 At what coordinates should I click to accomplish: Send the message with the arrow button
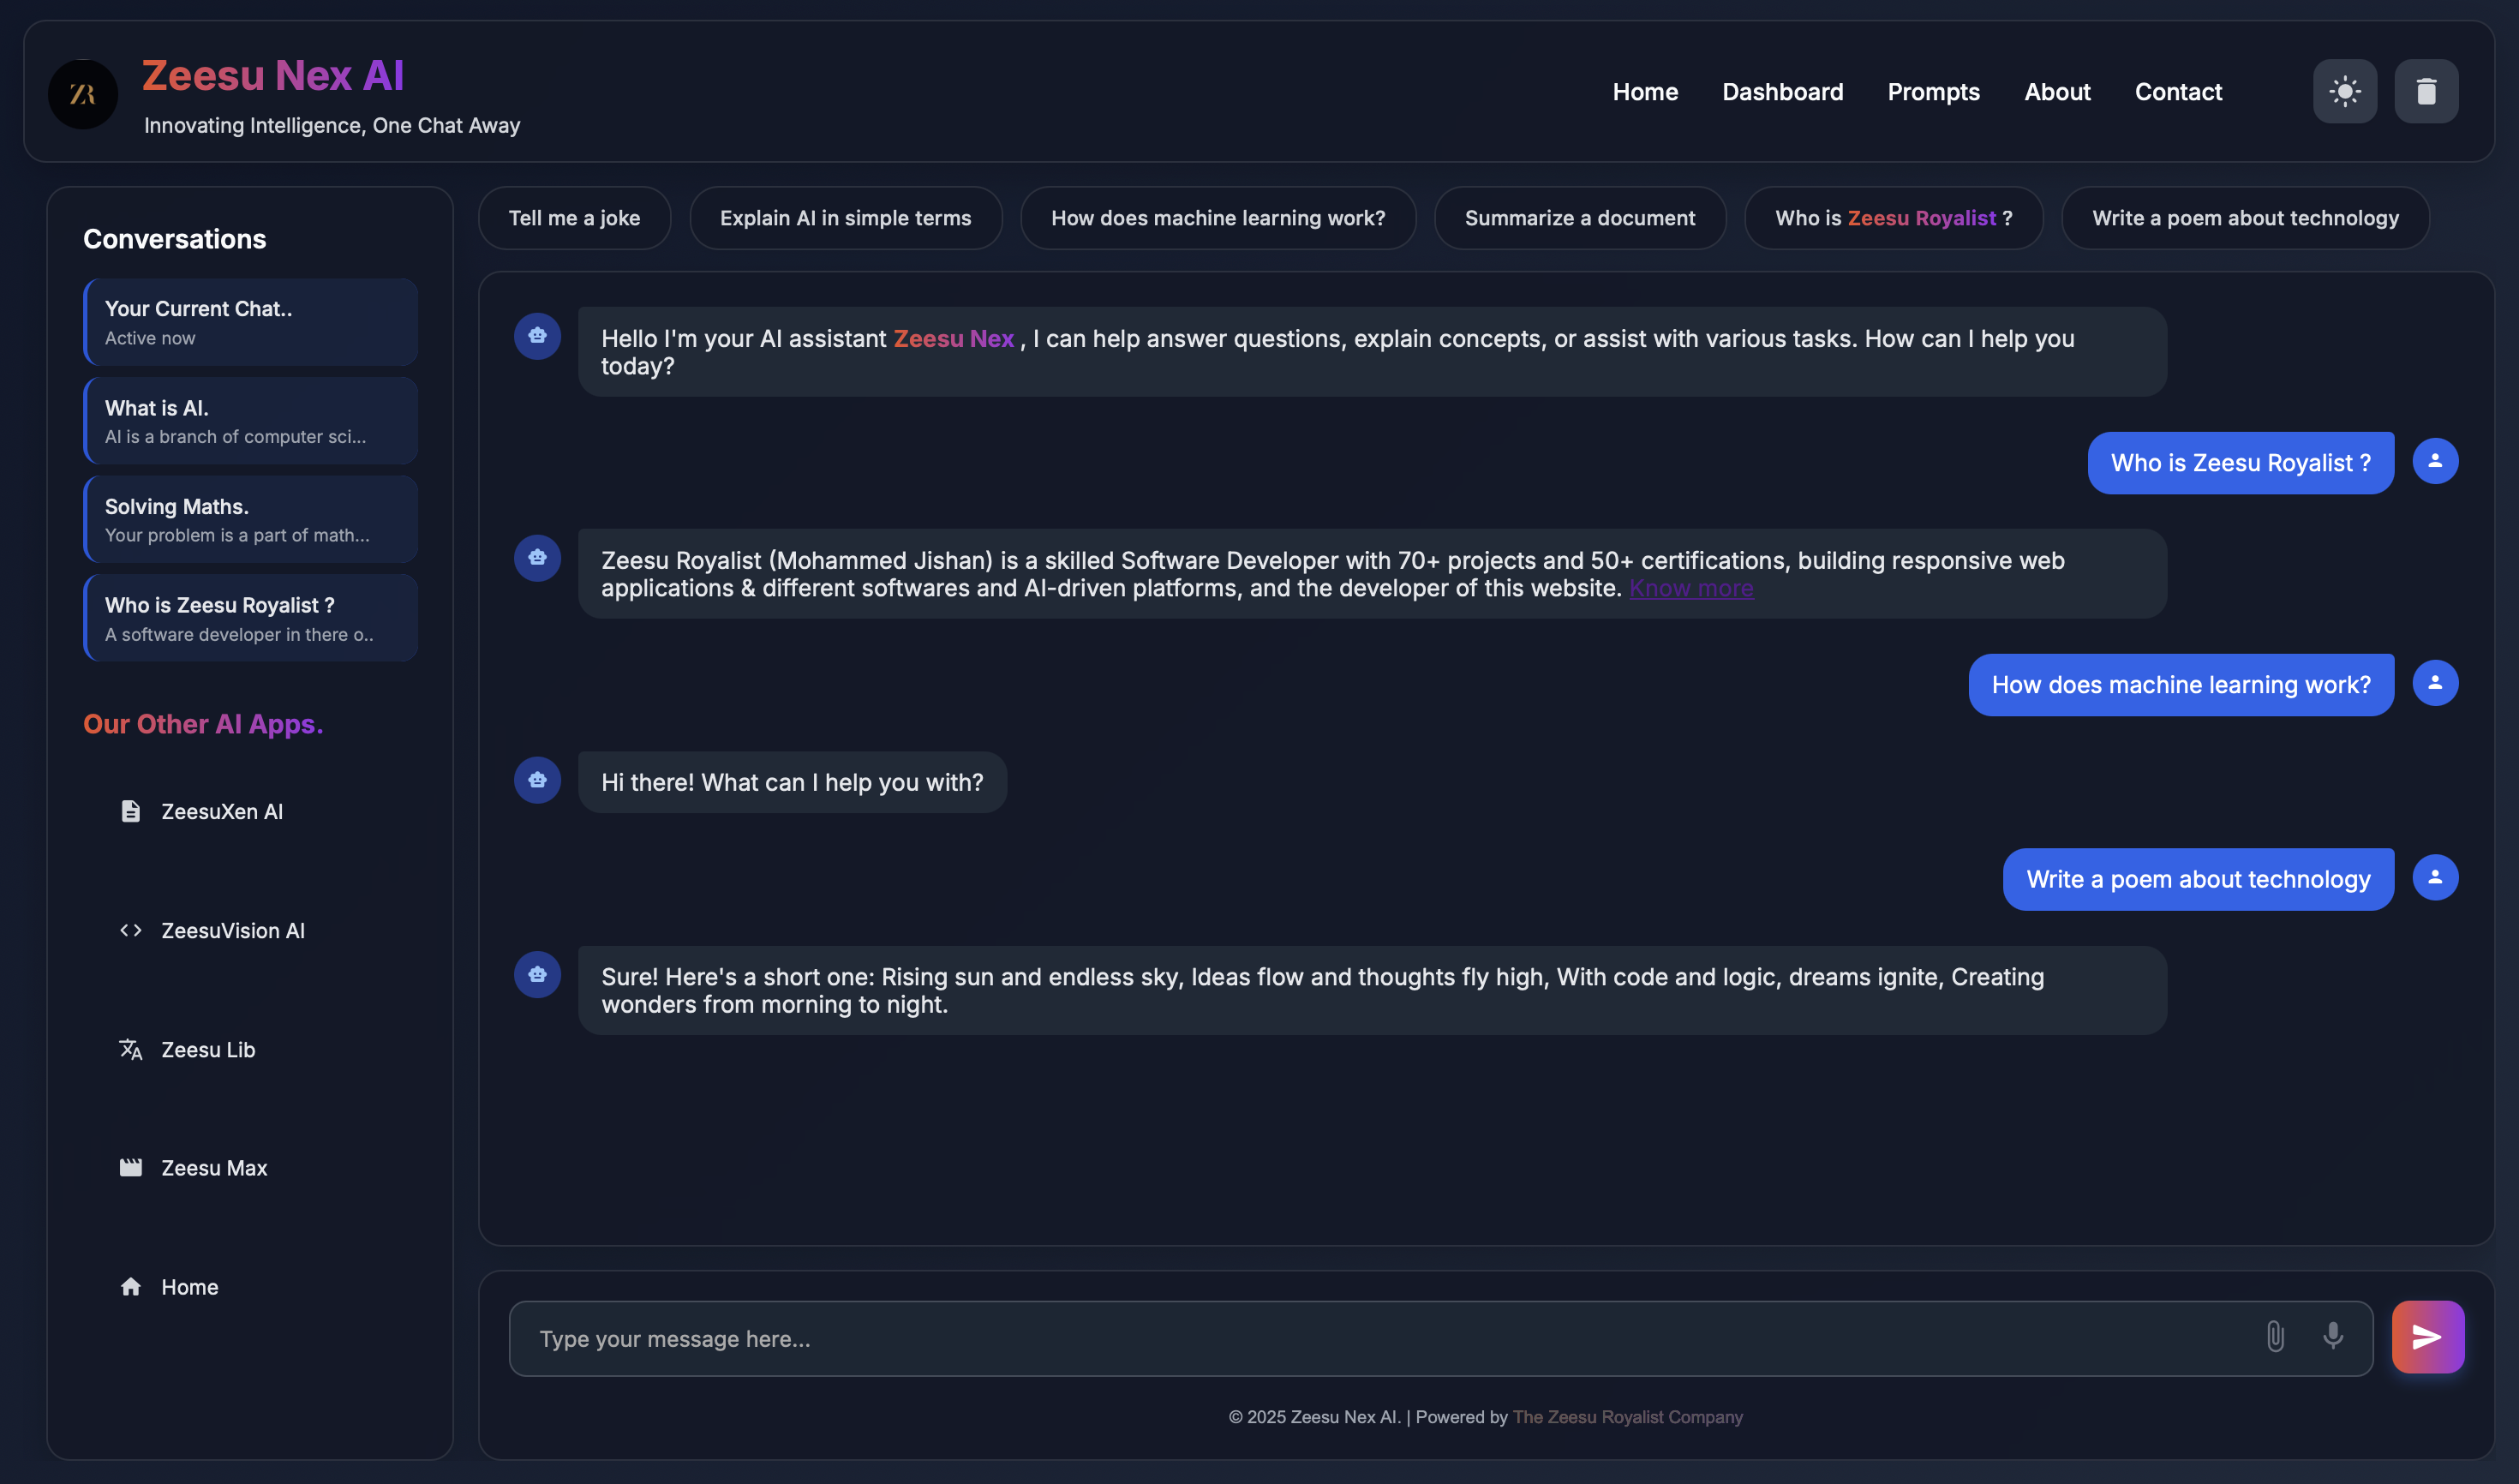(x=2427, y=1337)
